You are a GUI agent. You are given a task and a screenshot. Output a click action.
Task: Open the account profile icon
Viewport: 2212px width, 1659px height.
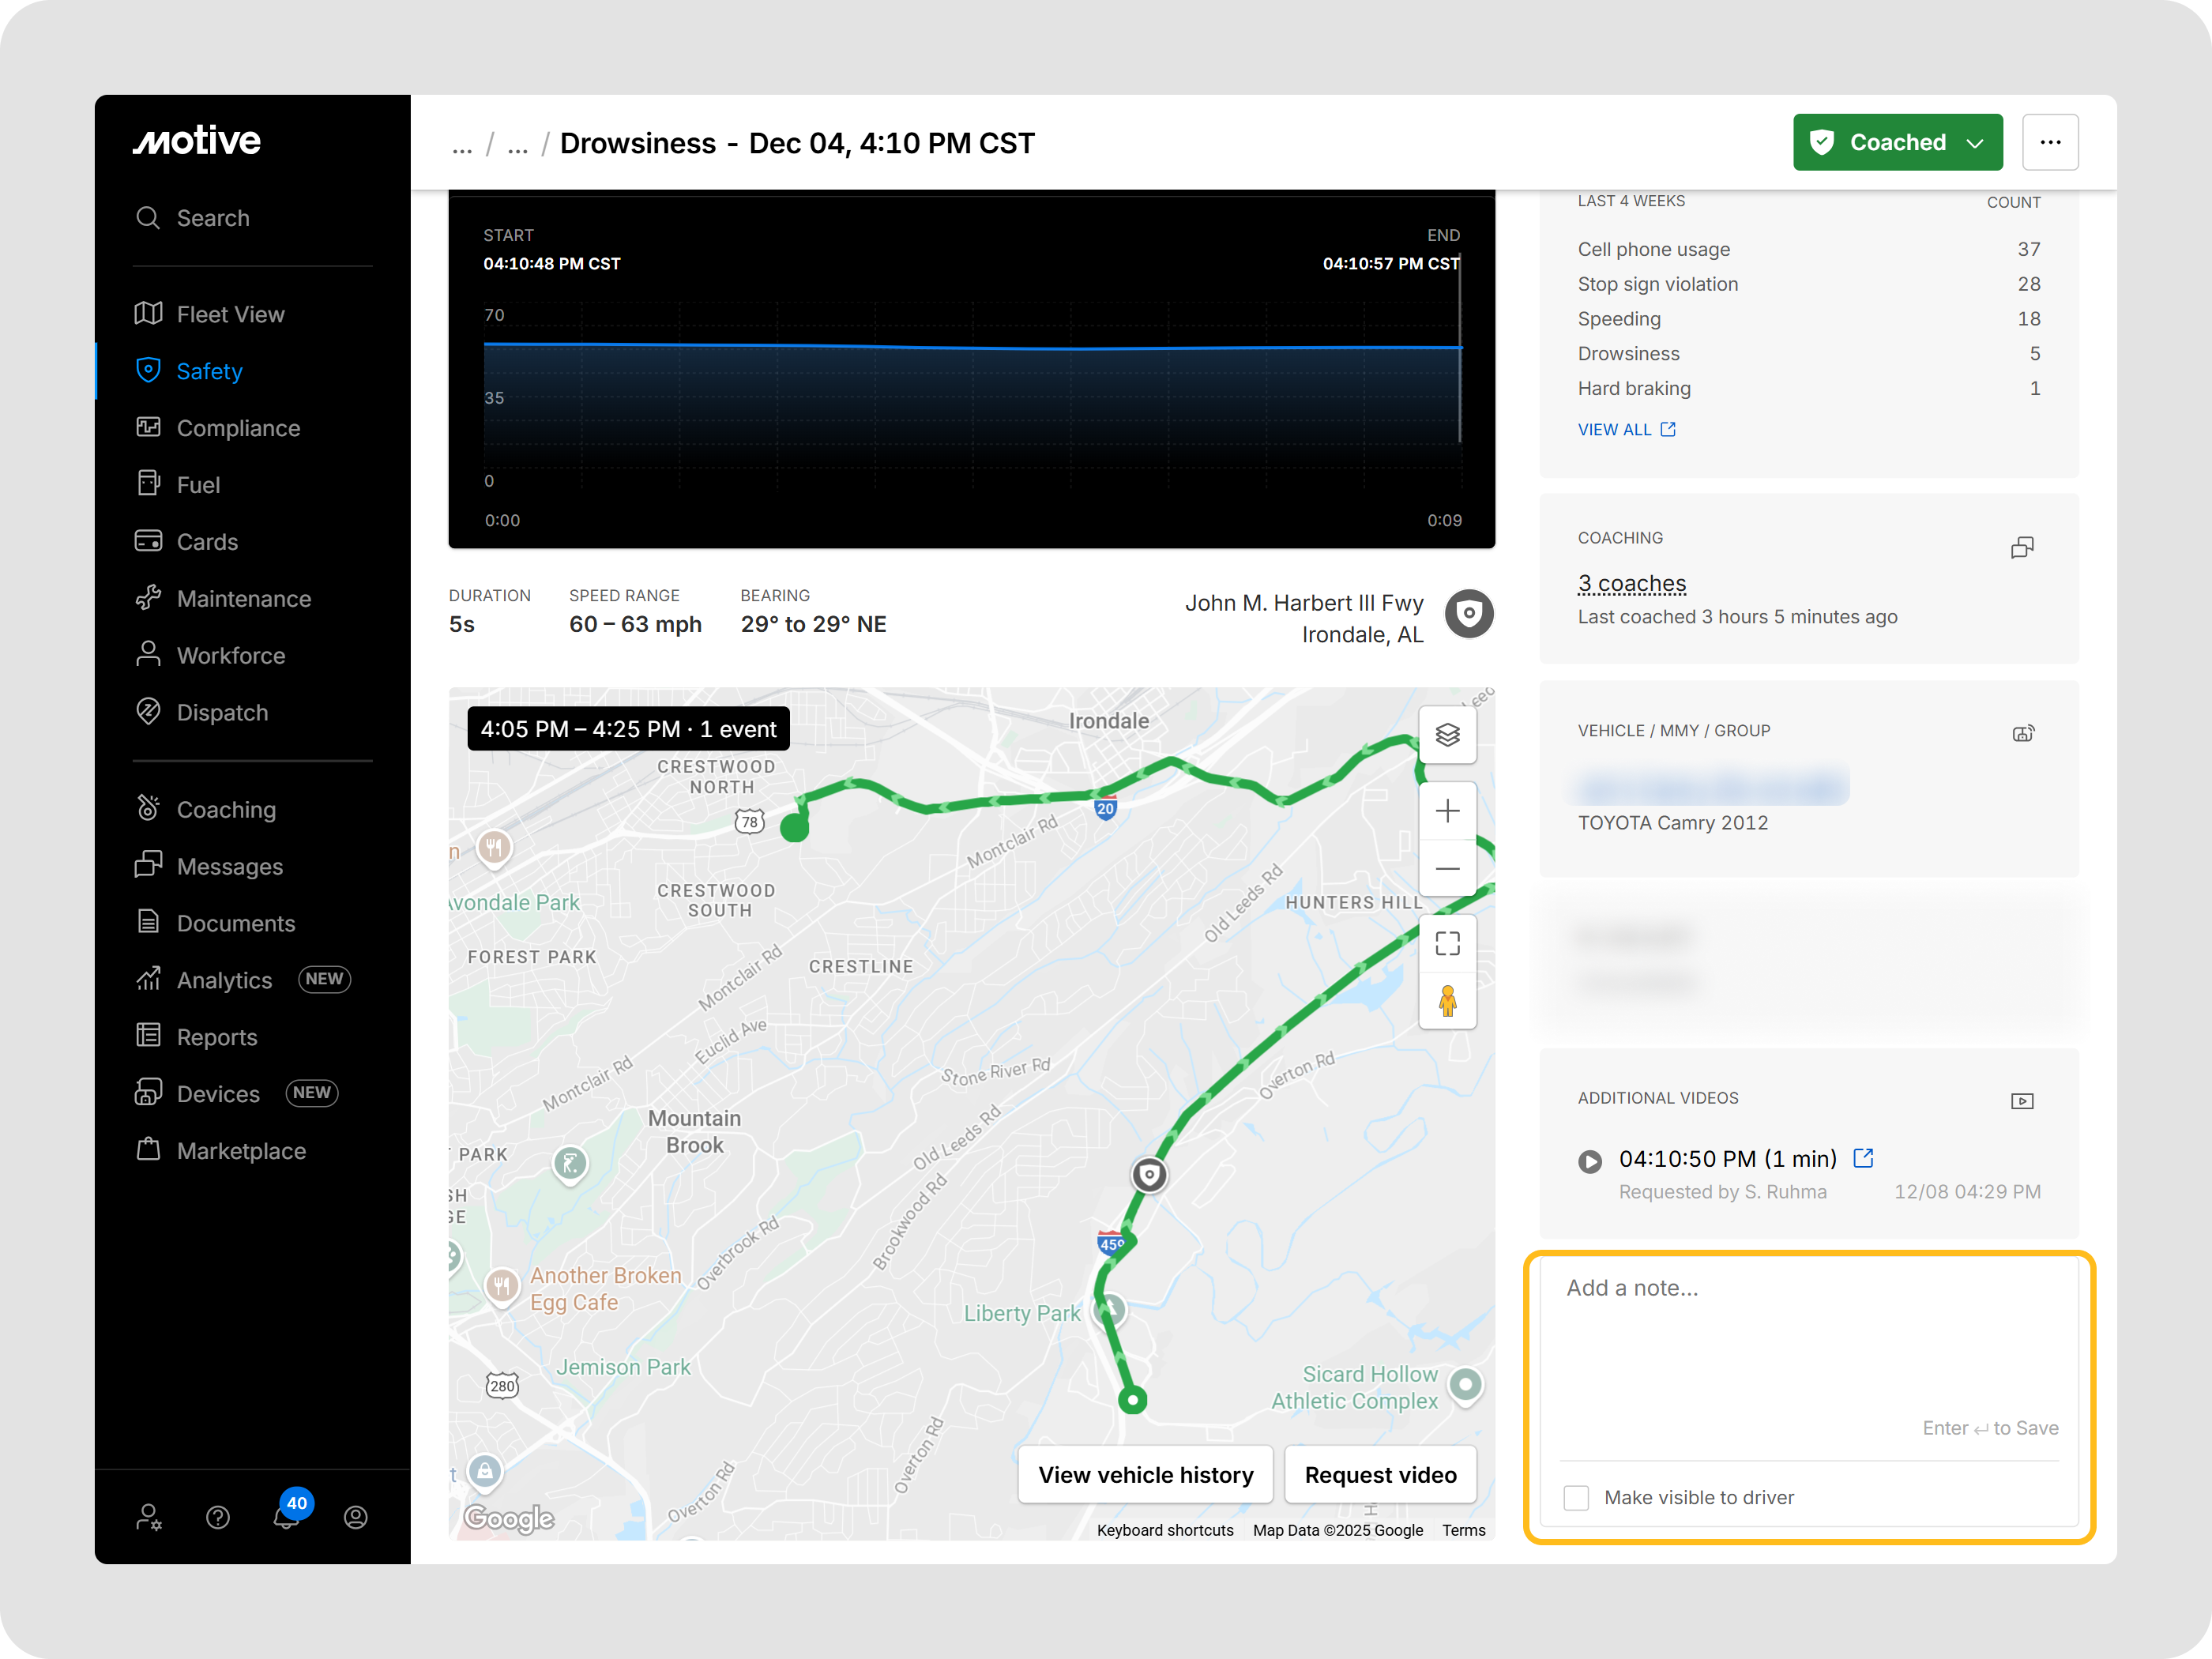tap(356, 1517)
